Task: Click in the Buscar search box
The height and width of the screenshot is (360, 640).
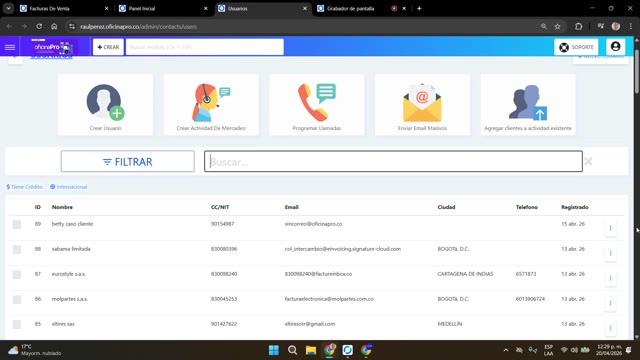Action: point(393,161)
